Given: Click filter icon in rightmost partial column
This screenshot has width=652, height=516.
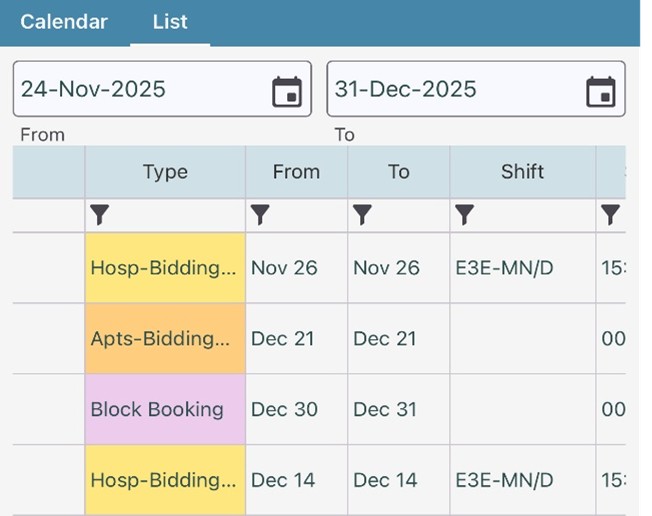Looking at the screenshot, I should [610, 214].
